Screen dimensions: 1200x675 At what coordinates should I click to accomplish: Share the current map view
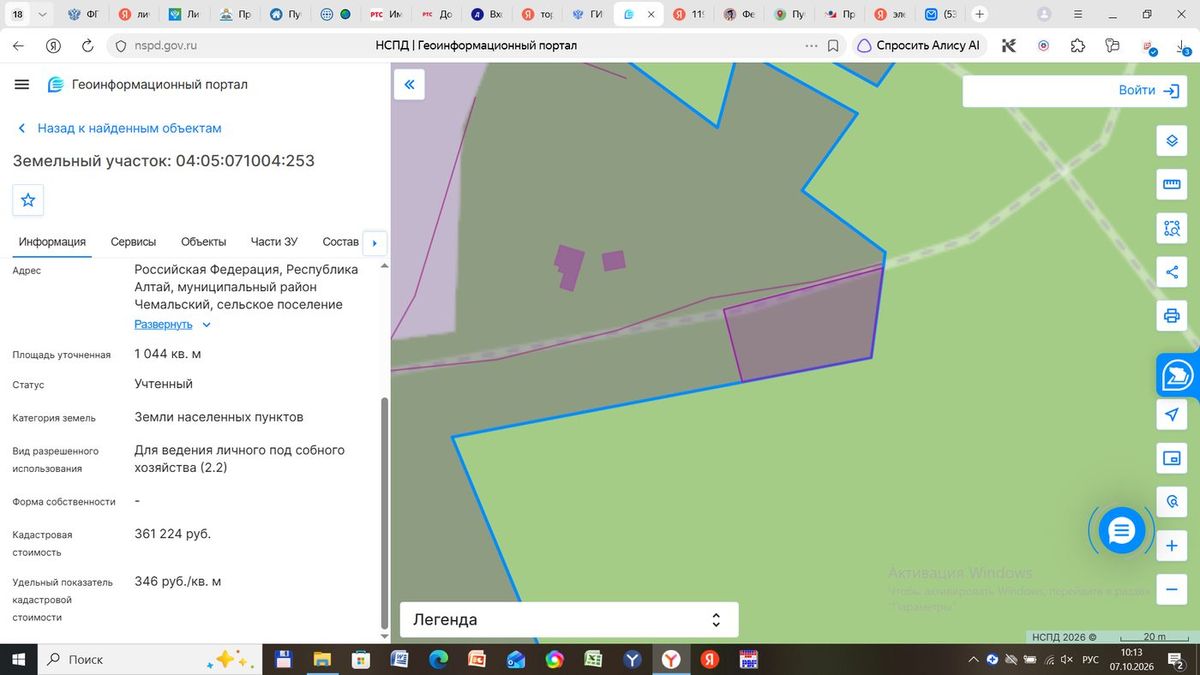click(1172, 272)
